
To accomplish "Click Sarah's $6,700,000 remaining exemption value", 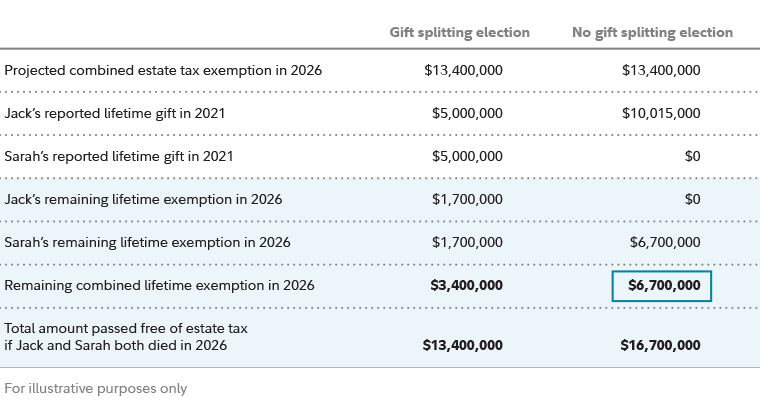I will click(664, 243).
